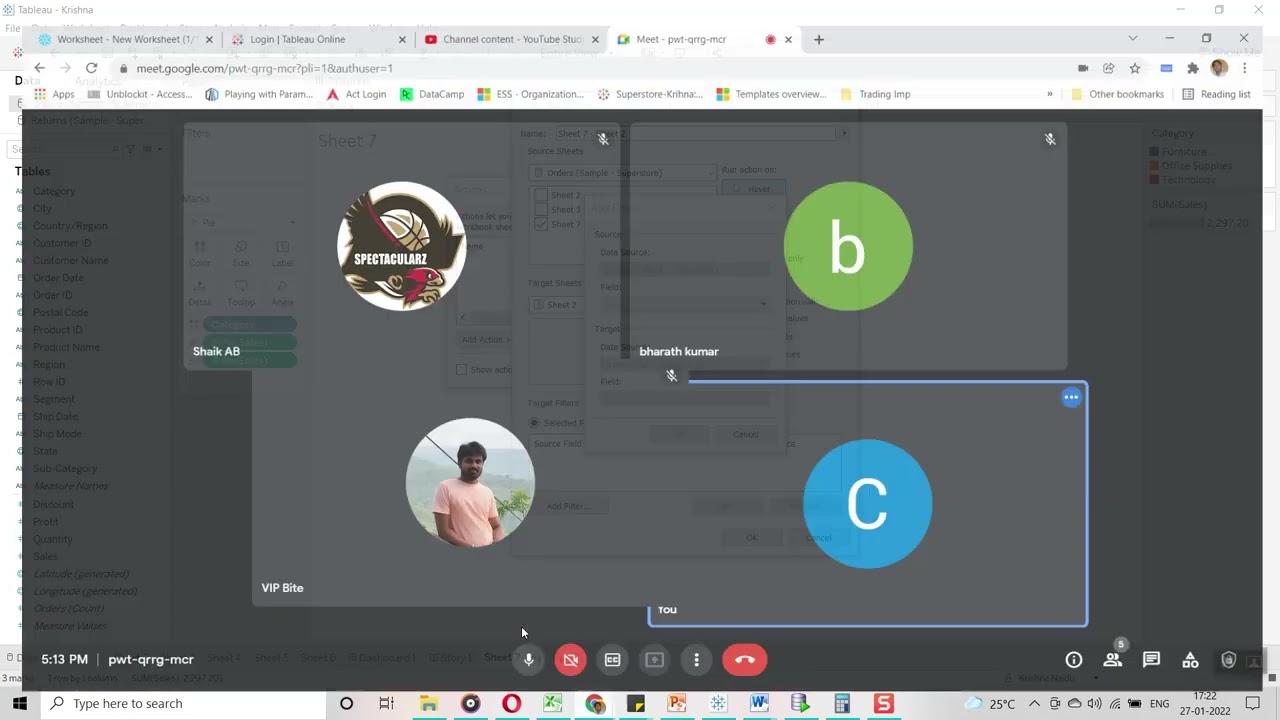Close the YouTube Studio tab
The image size is (1280, 720).
tap(595, 39)
